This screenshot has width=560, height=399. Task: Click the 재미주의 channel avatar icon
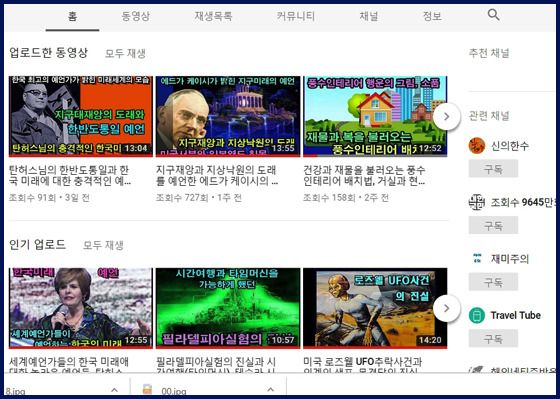click(476, 258)
